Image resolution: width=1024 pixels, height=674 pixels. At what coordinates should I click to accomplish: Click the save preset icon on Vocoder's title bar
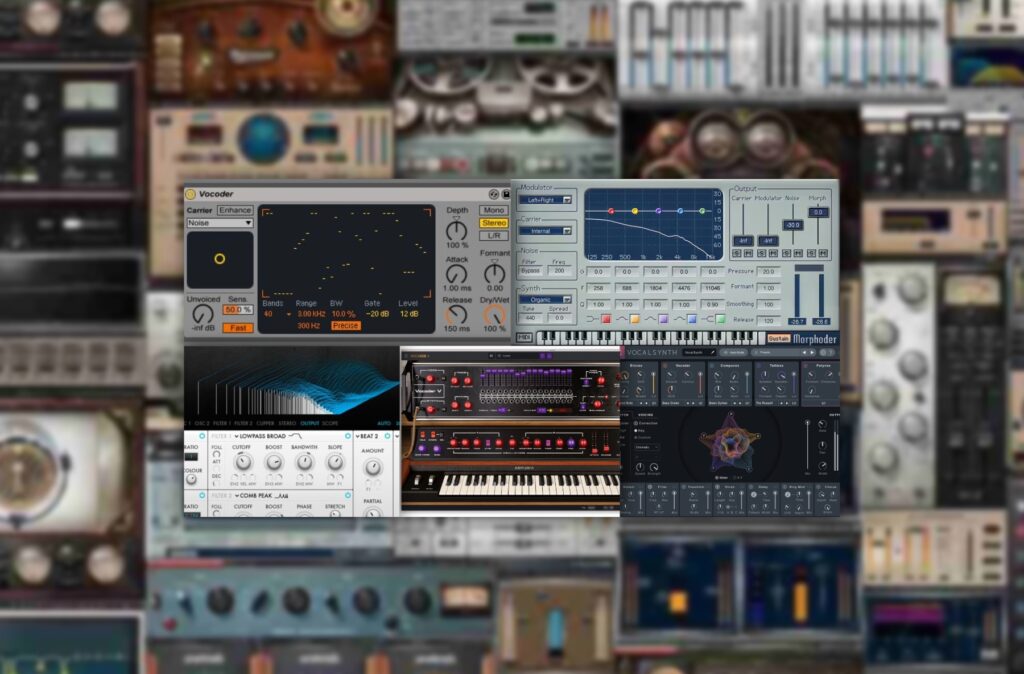(505, 193)
